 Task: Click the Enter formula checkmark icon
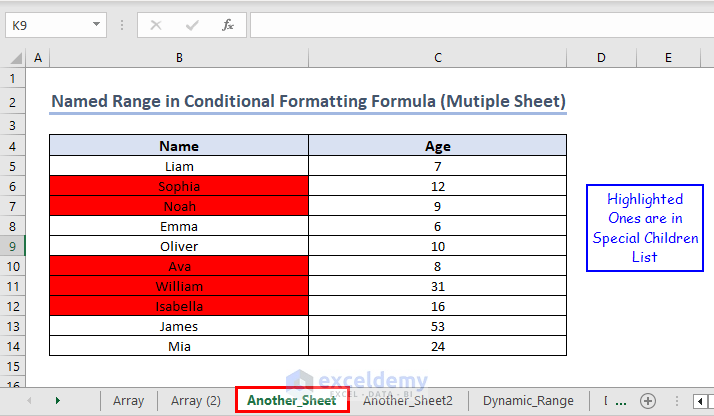pyautogui.click(x=191, y=24)
